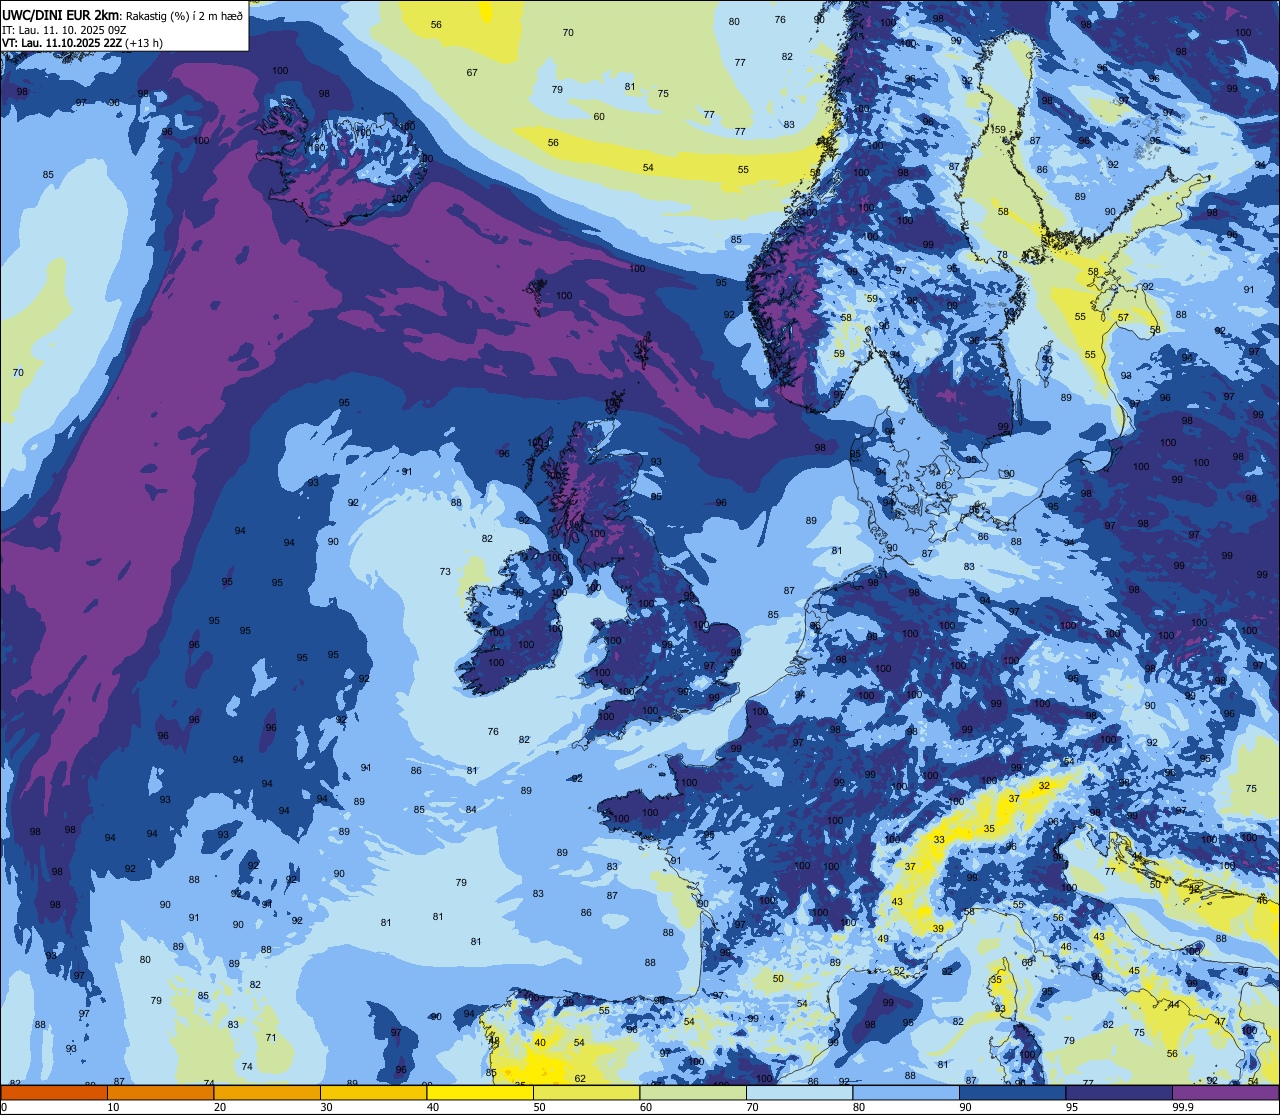This screenshot has height=1115, width=1280.
Task: Click the '71' value in the southwest Atlantic
Action: pyautogui.click(x=271, y=1038)
